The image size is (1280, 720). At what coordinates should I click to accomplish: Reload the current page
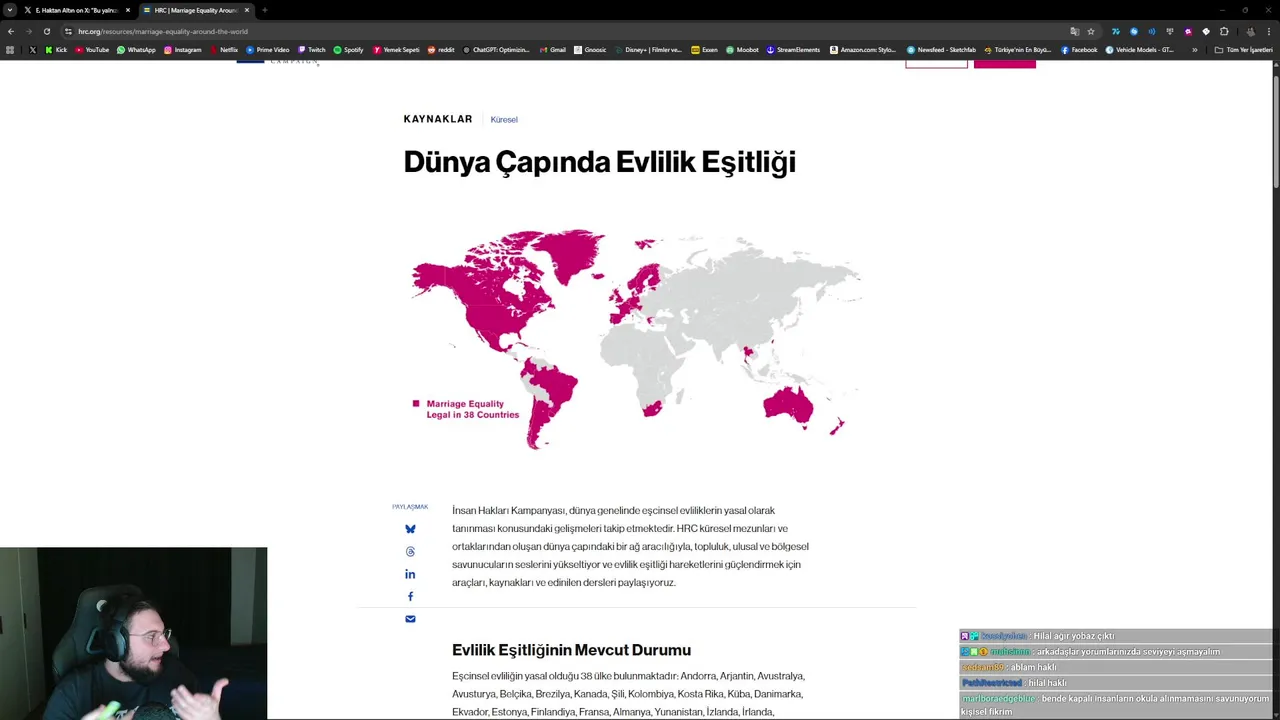coord(46,31)
